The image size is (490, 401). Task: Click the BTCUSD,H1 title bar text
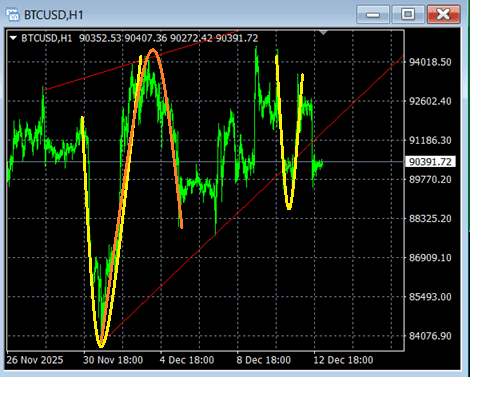point(53,15)
